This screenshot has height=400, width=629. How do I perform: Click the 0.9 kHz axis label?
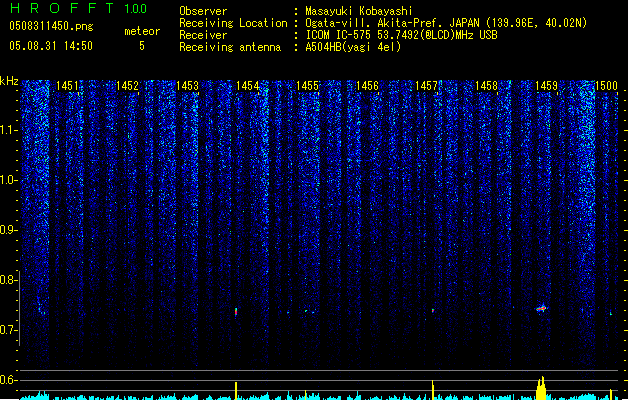[x=9, y=230]
